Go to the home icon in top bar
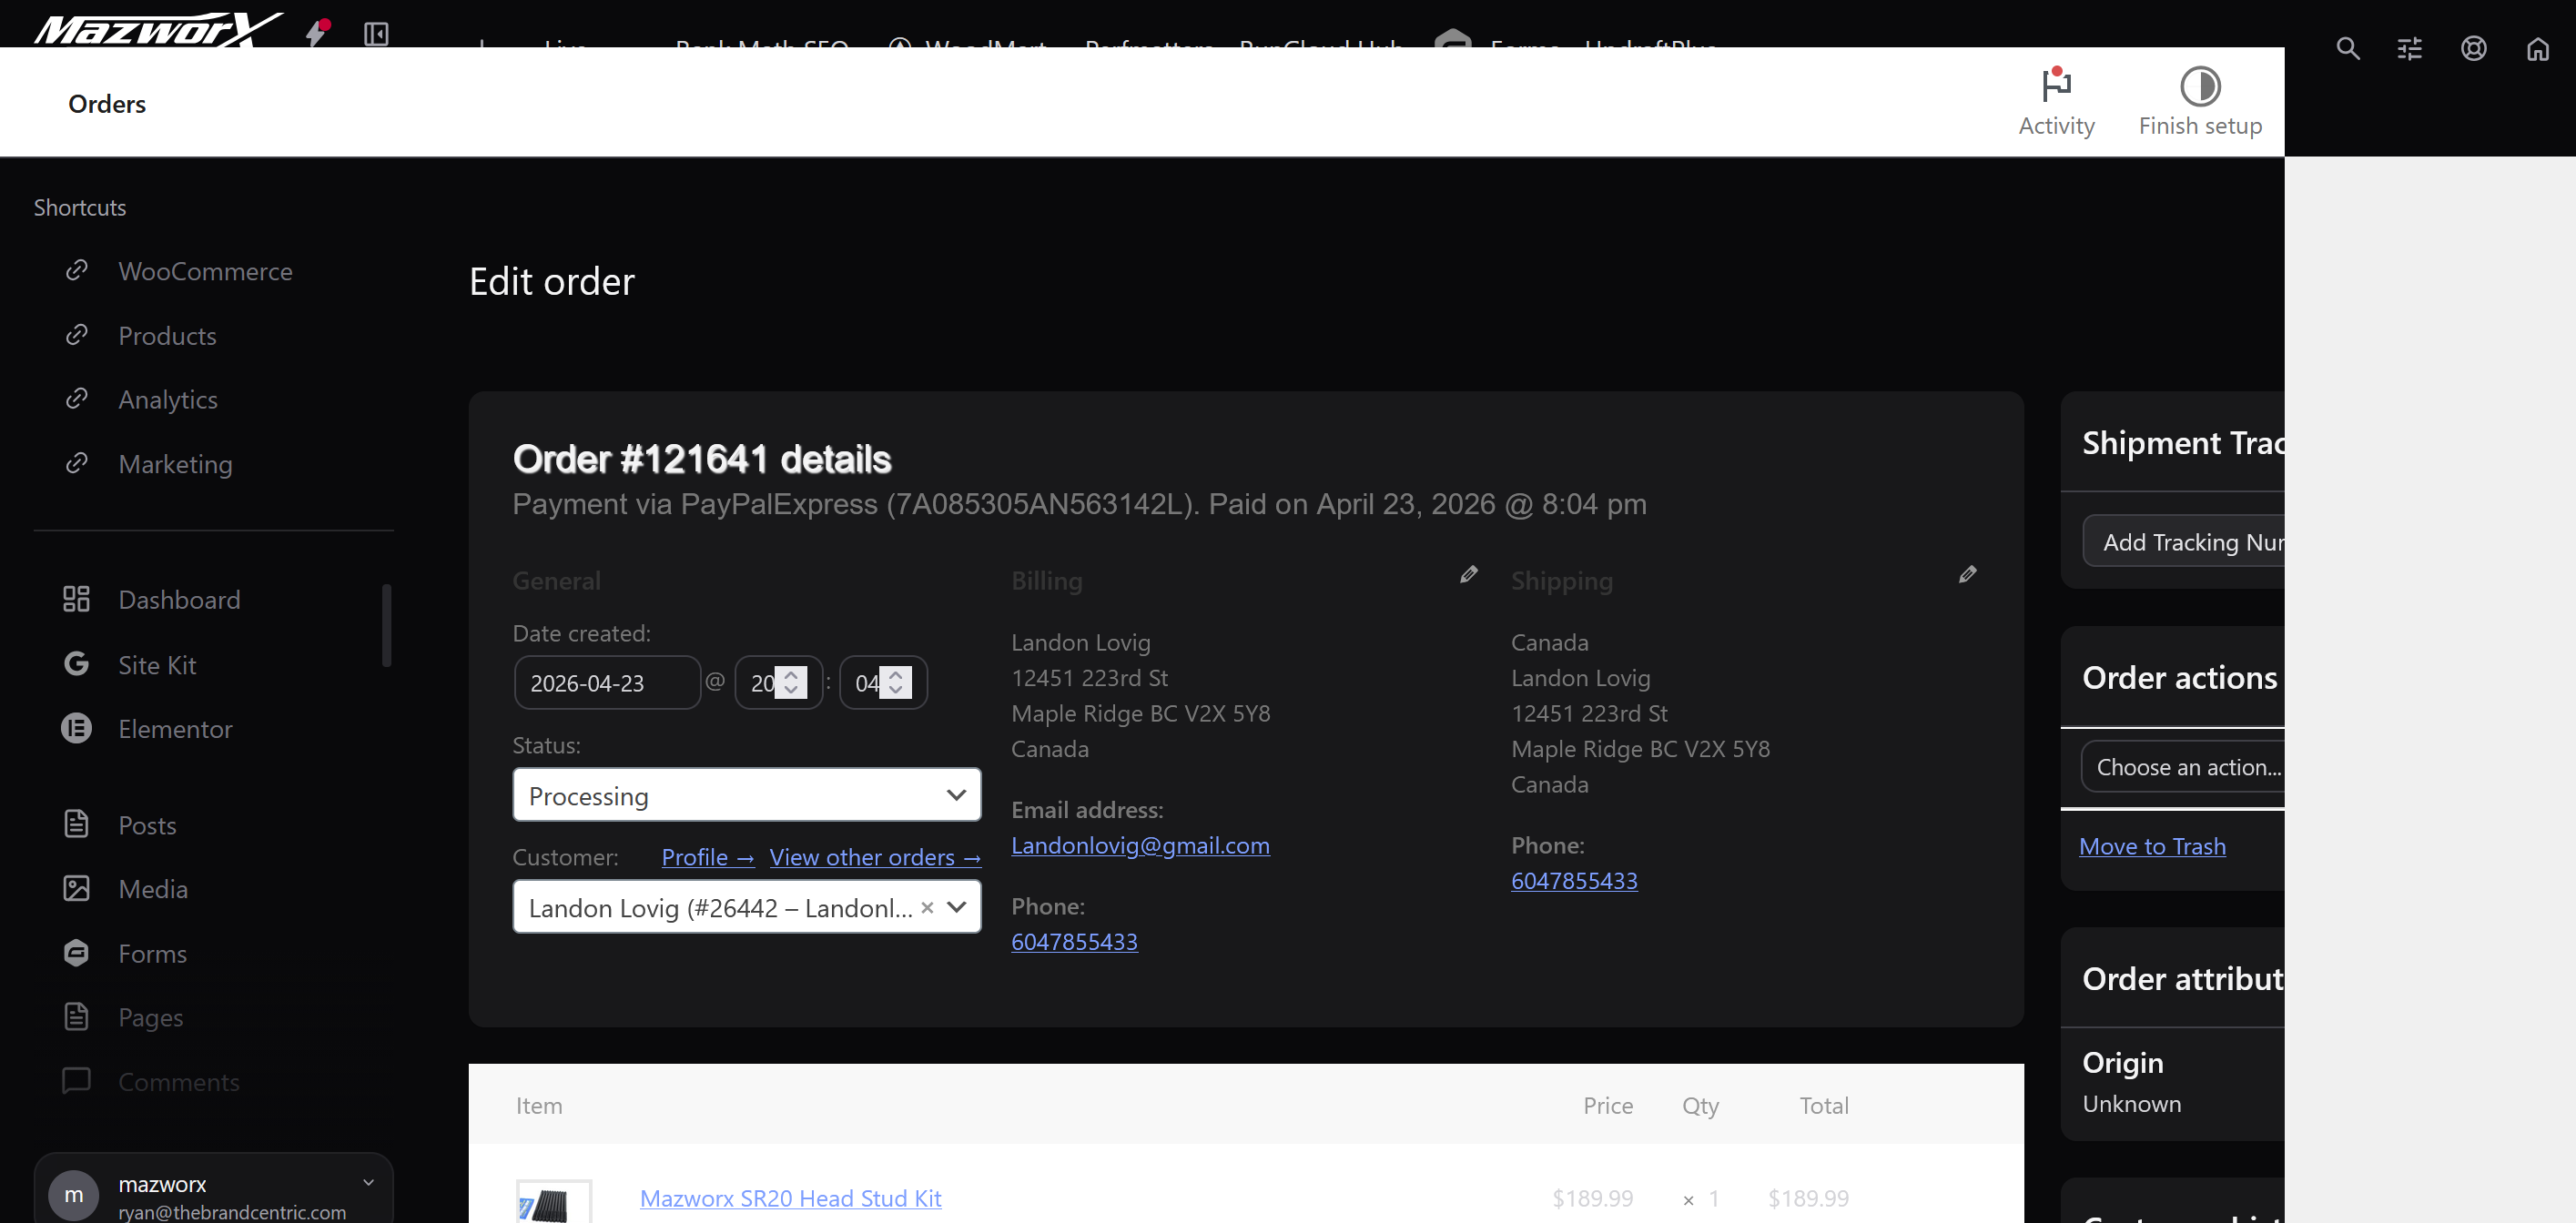Screen dimensions: 2576x1223 click(x=2537, y=48)
